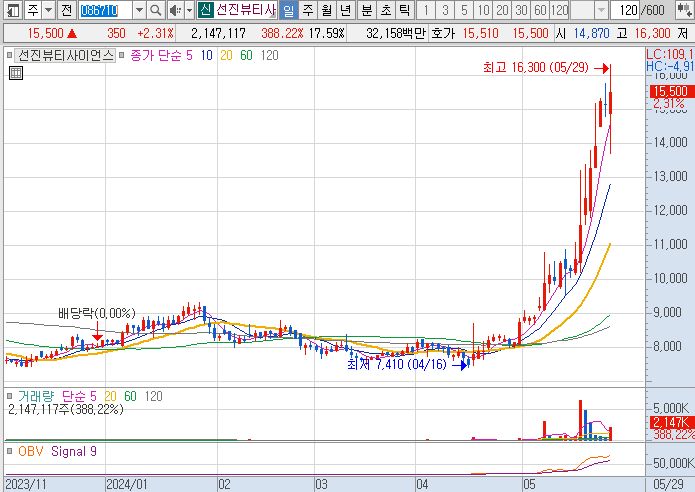Click the open price 14,870 value
Image resolution: width=695 pixels, height=492 pixels.
click(x=591, y=33)
